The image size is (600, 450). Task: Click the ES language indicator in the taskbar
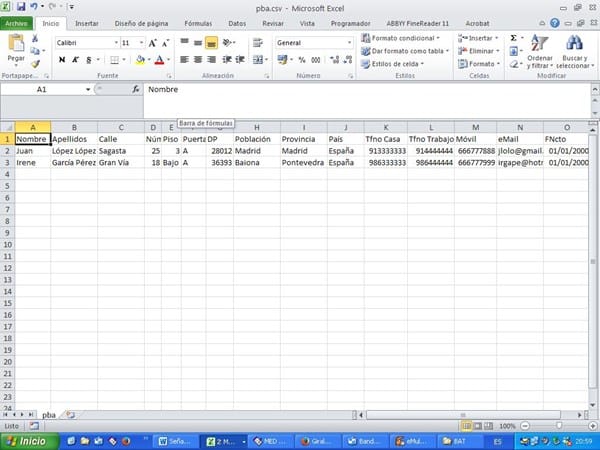[497, 441]
